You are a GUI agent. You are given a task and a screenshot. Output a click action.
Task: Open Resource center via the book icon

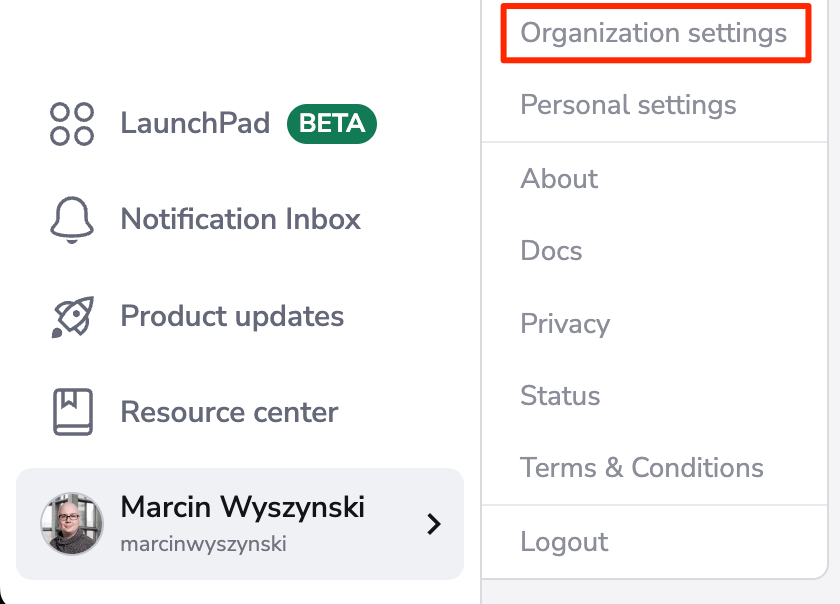(71, 411)
